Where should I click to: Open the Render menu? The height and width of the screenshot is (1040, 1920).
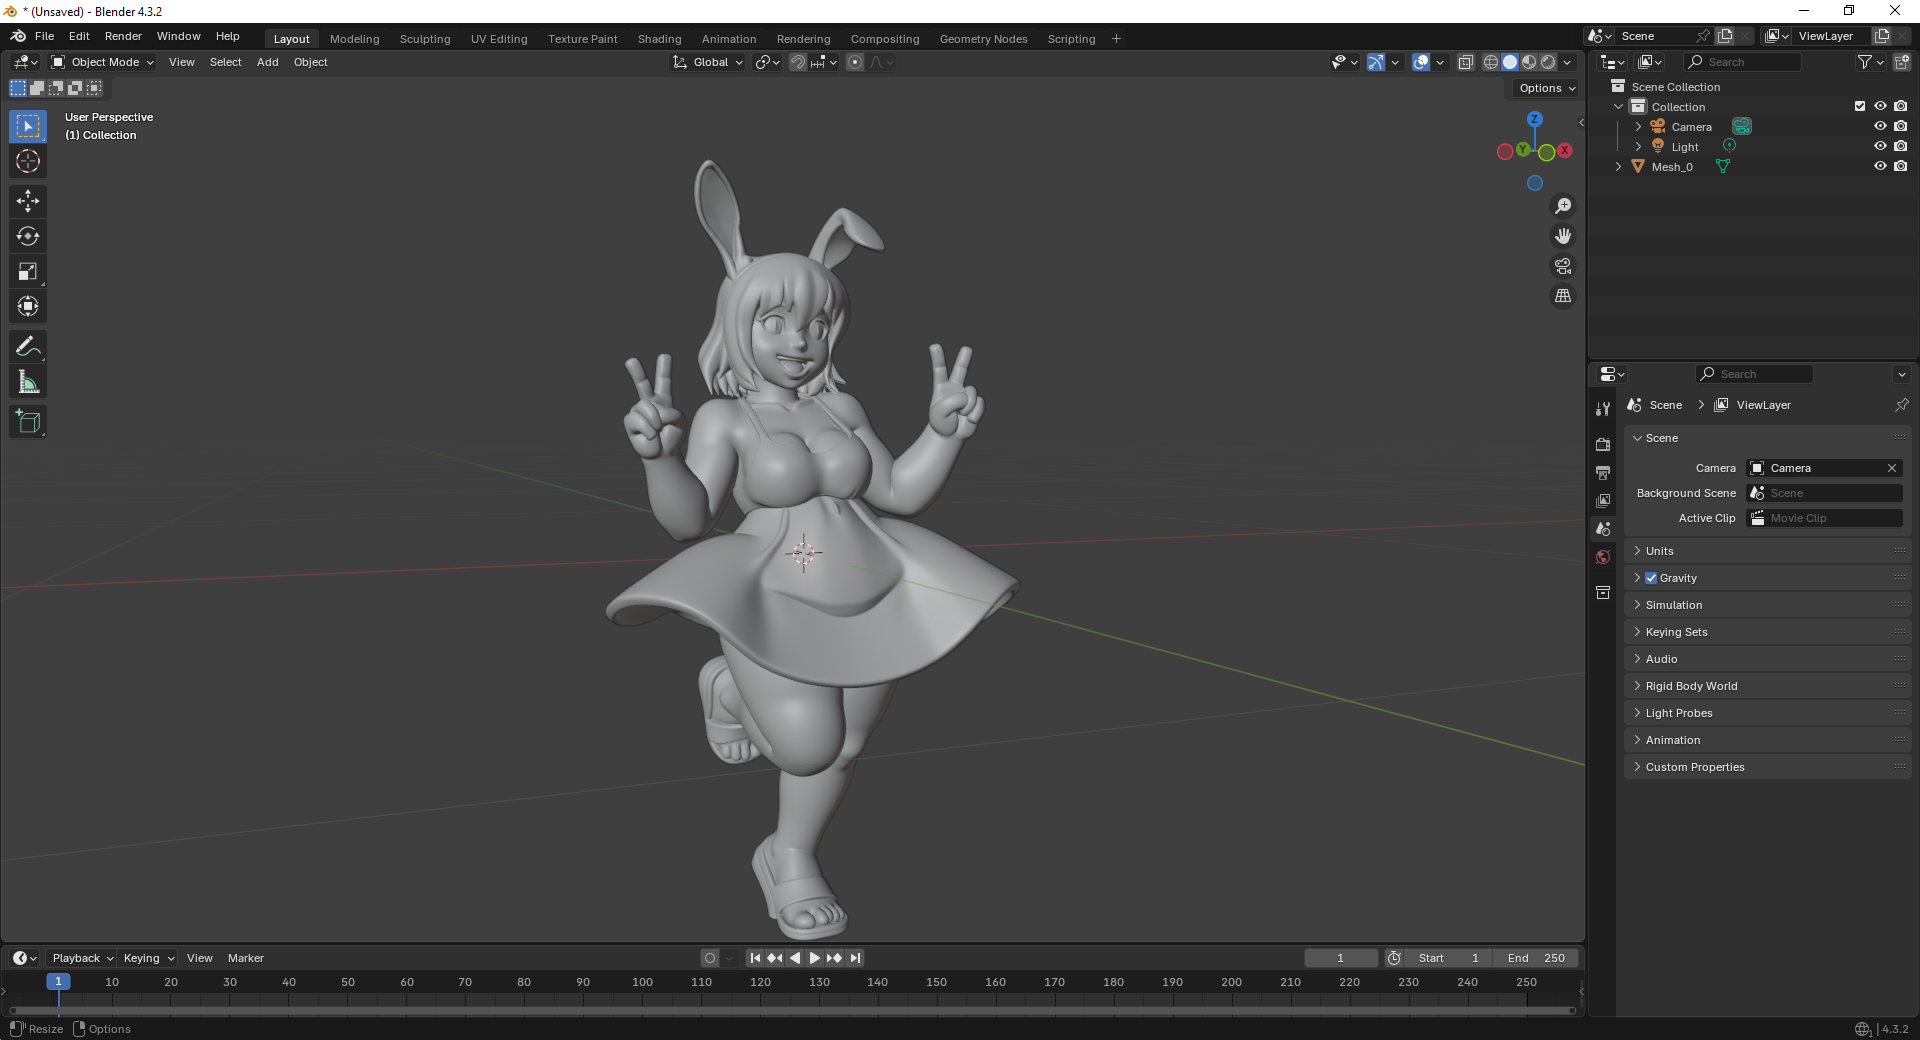(x=123, y=36)
